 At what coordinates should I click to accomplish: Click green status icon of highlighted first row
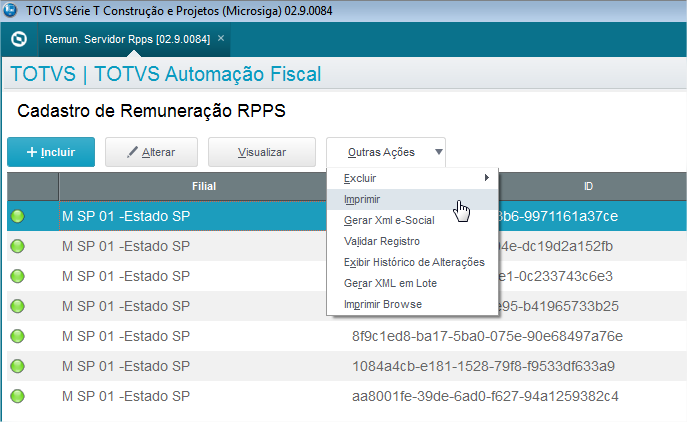(18, 216)
